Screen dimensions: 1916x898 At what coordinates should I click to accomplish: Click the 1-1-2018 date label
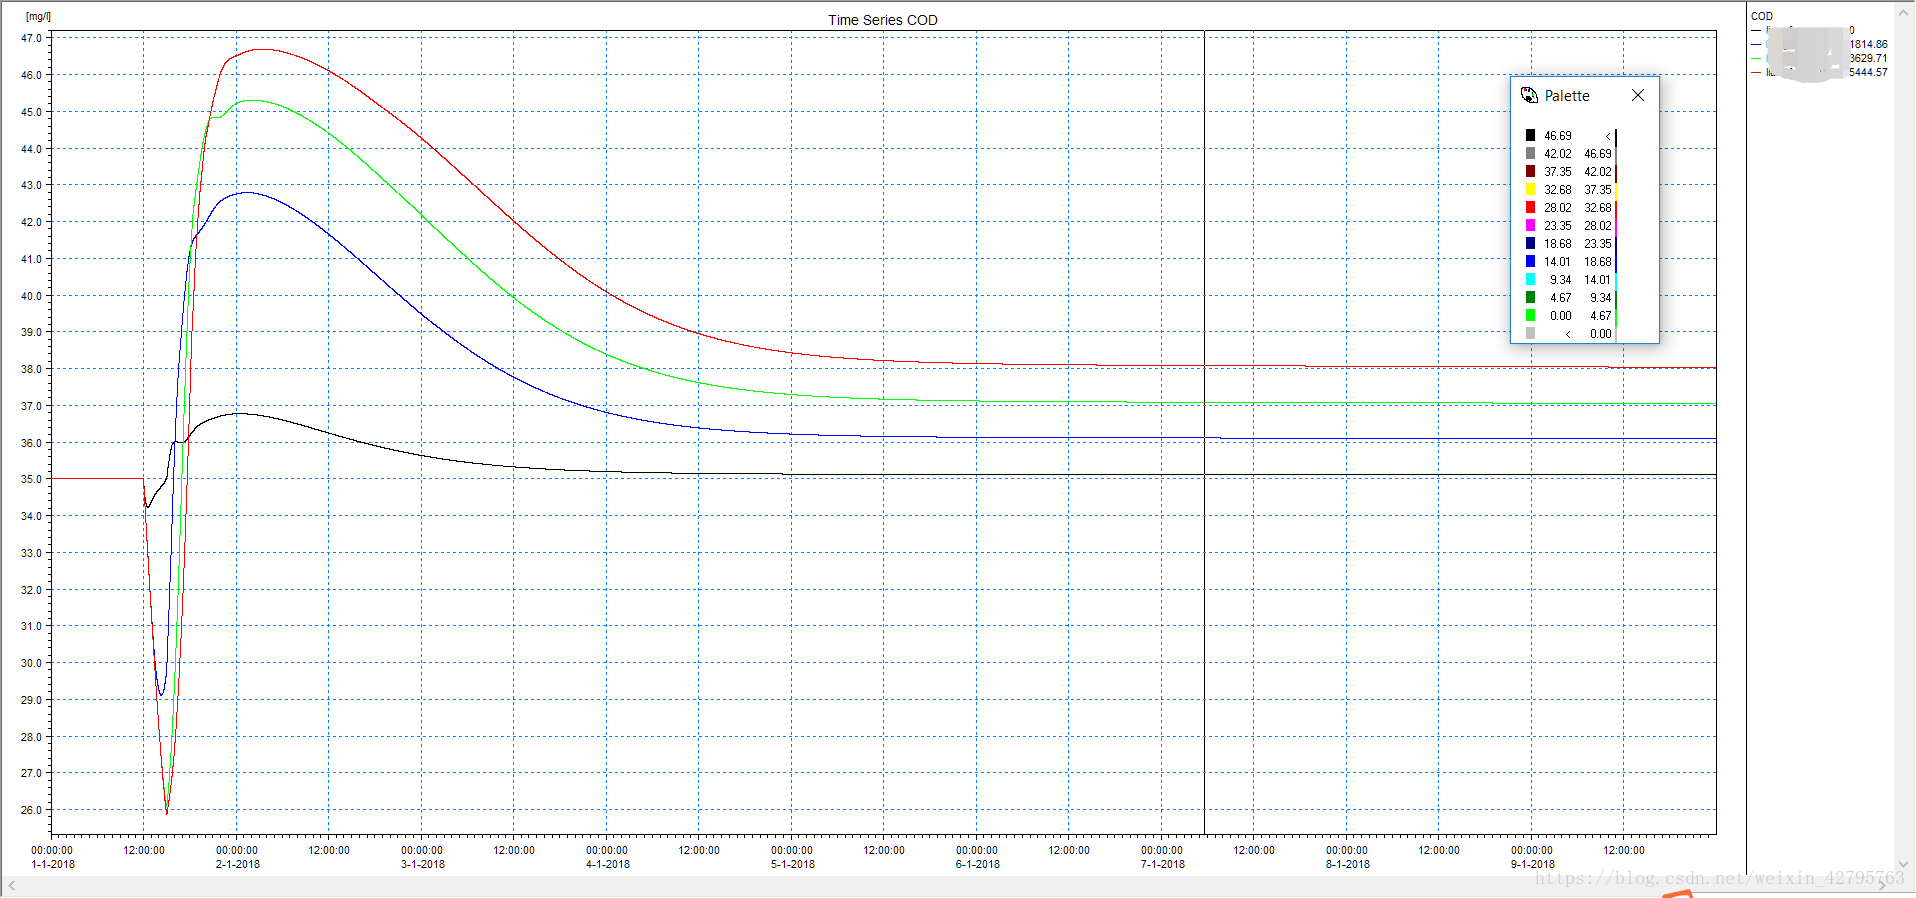[x=53, y=864]
